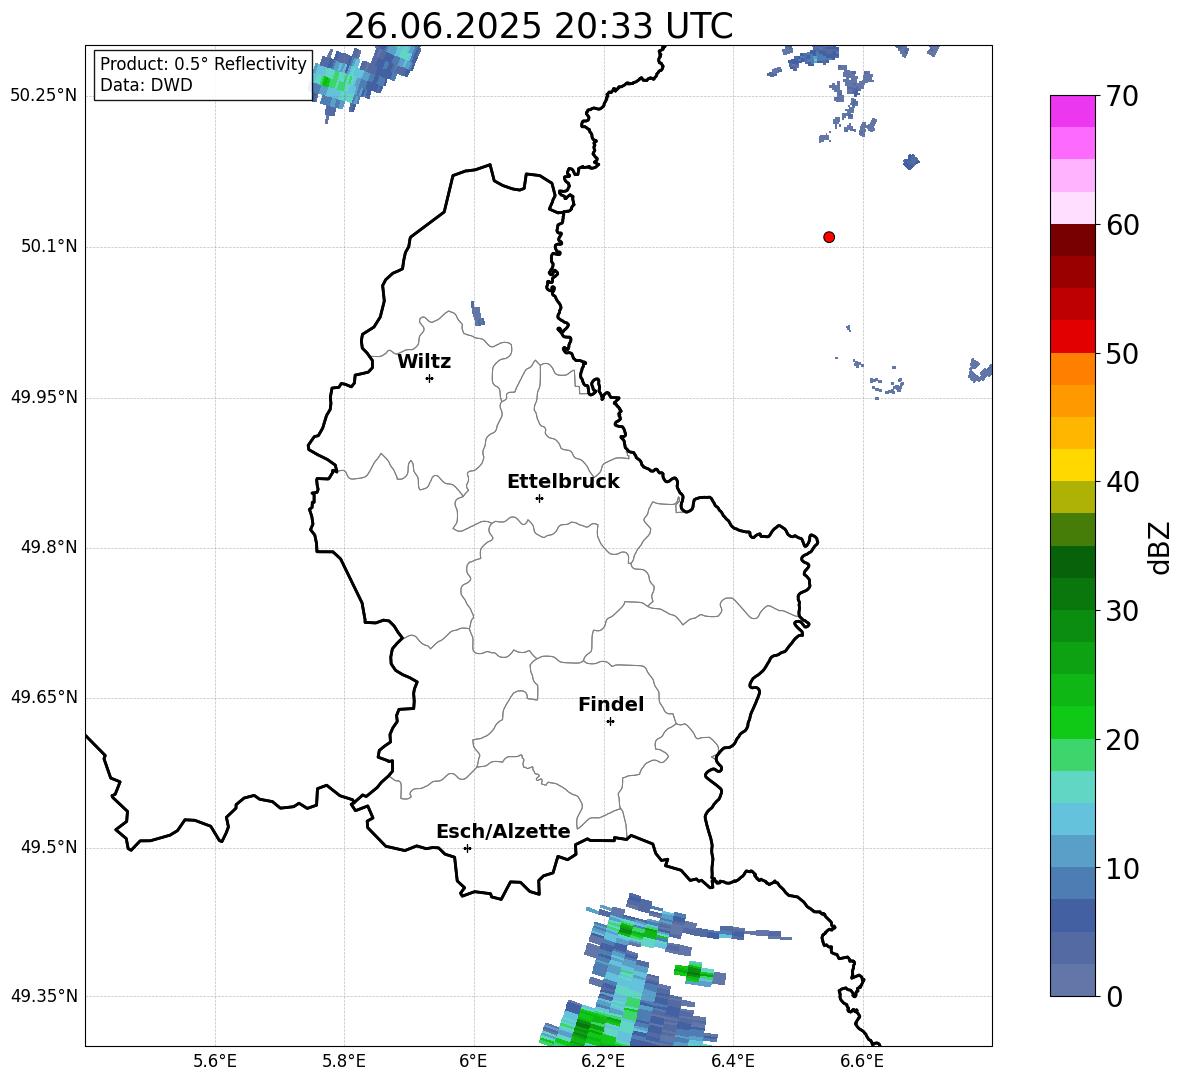Image resolution: width=1184 pixels, height=1081 pixels.
Task: Click the 49.8°N latitude label
Action: (49, 547)
